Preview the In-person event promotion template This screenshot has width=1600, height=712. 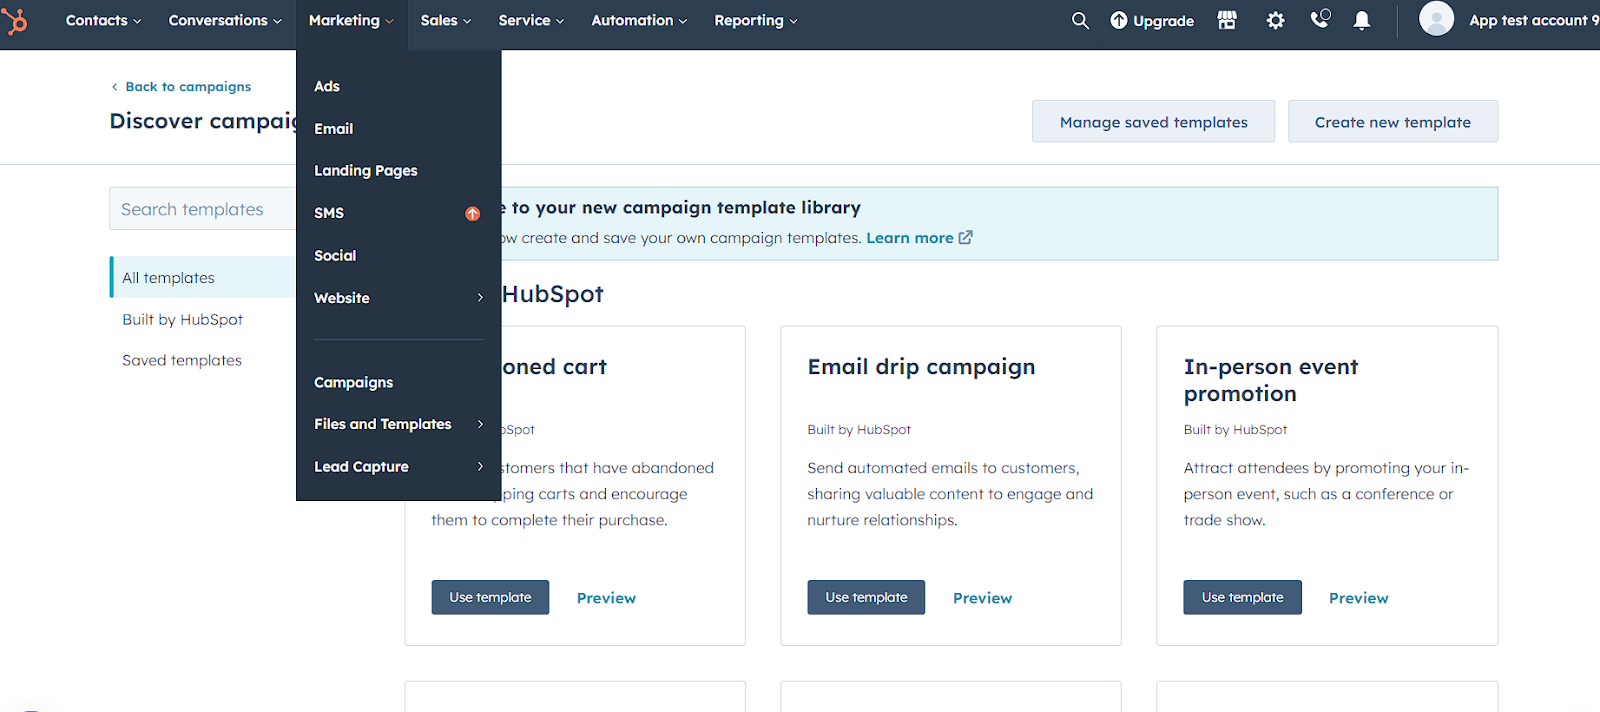pos(1358,598)
